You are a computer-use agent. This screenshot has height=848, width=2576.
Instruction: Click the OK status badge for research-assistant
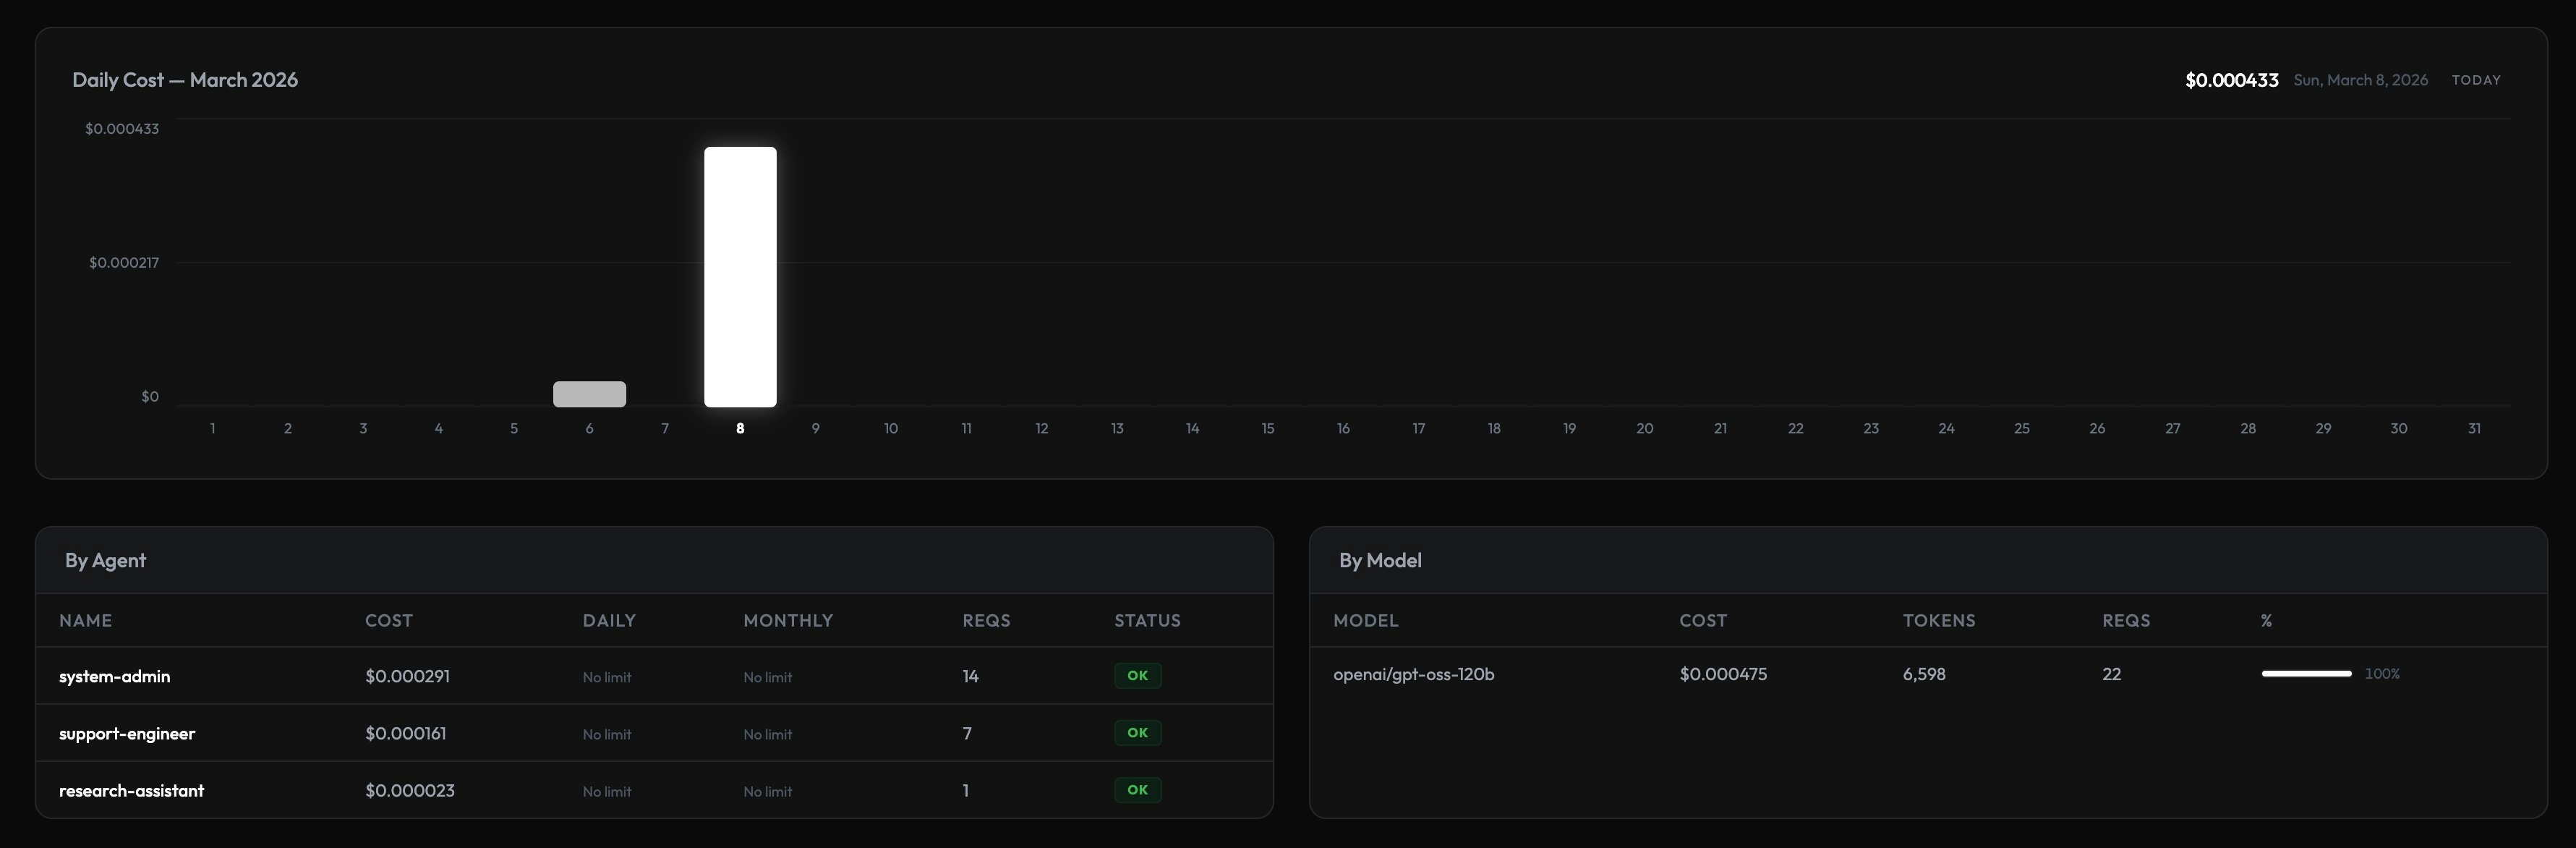pos(1137,790)
